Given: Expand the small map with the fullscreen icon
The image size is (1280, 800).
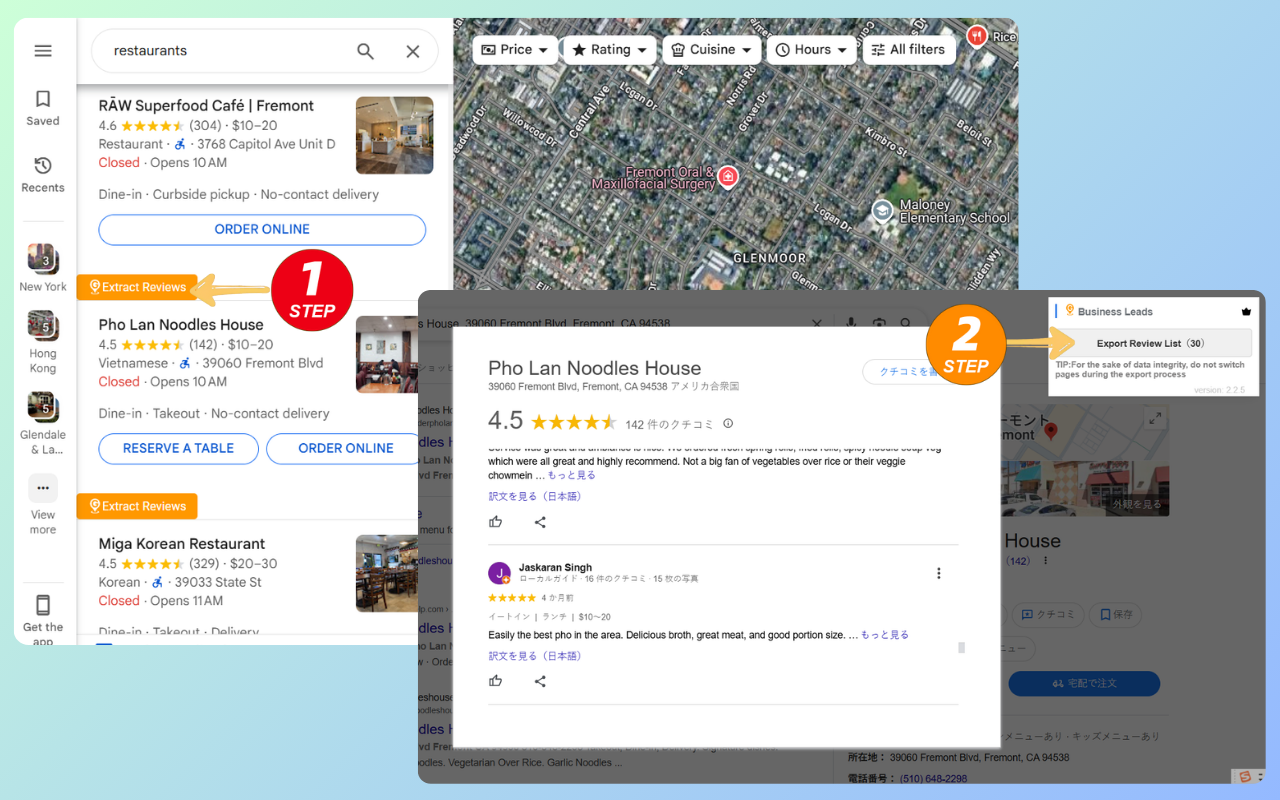Looking at the screenshot, I should point(1155,419).
